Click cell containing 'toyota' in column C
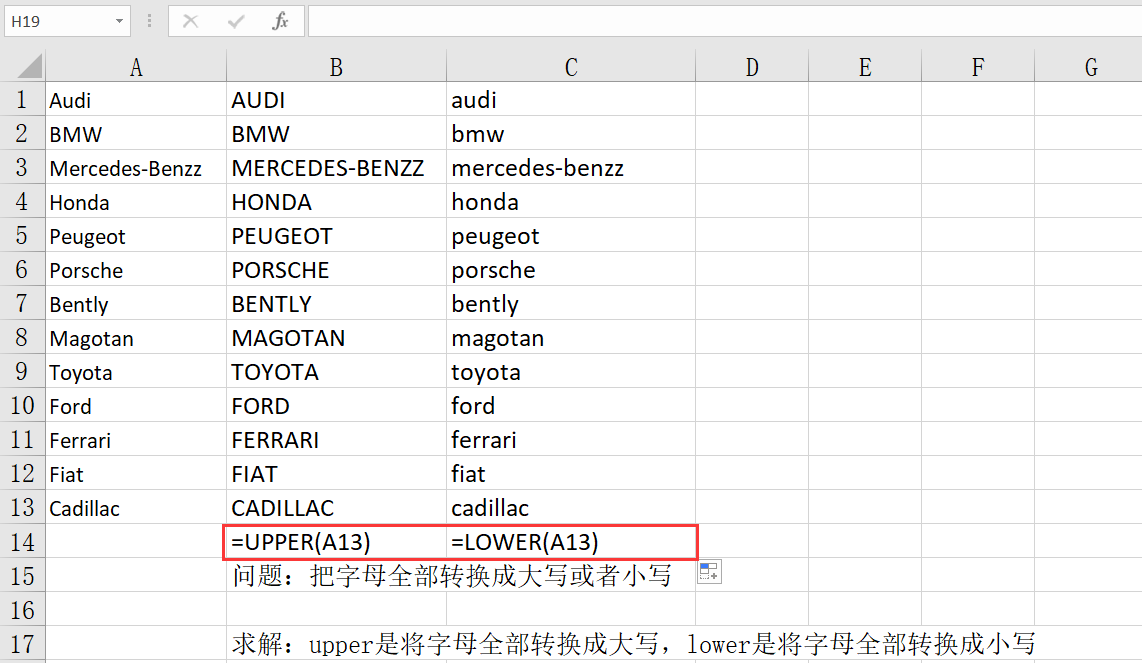The width and height of the screenshot is (1142, 663). coord(571,372)
